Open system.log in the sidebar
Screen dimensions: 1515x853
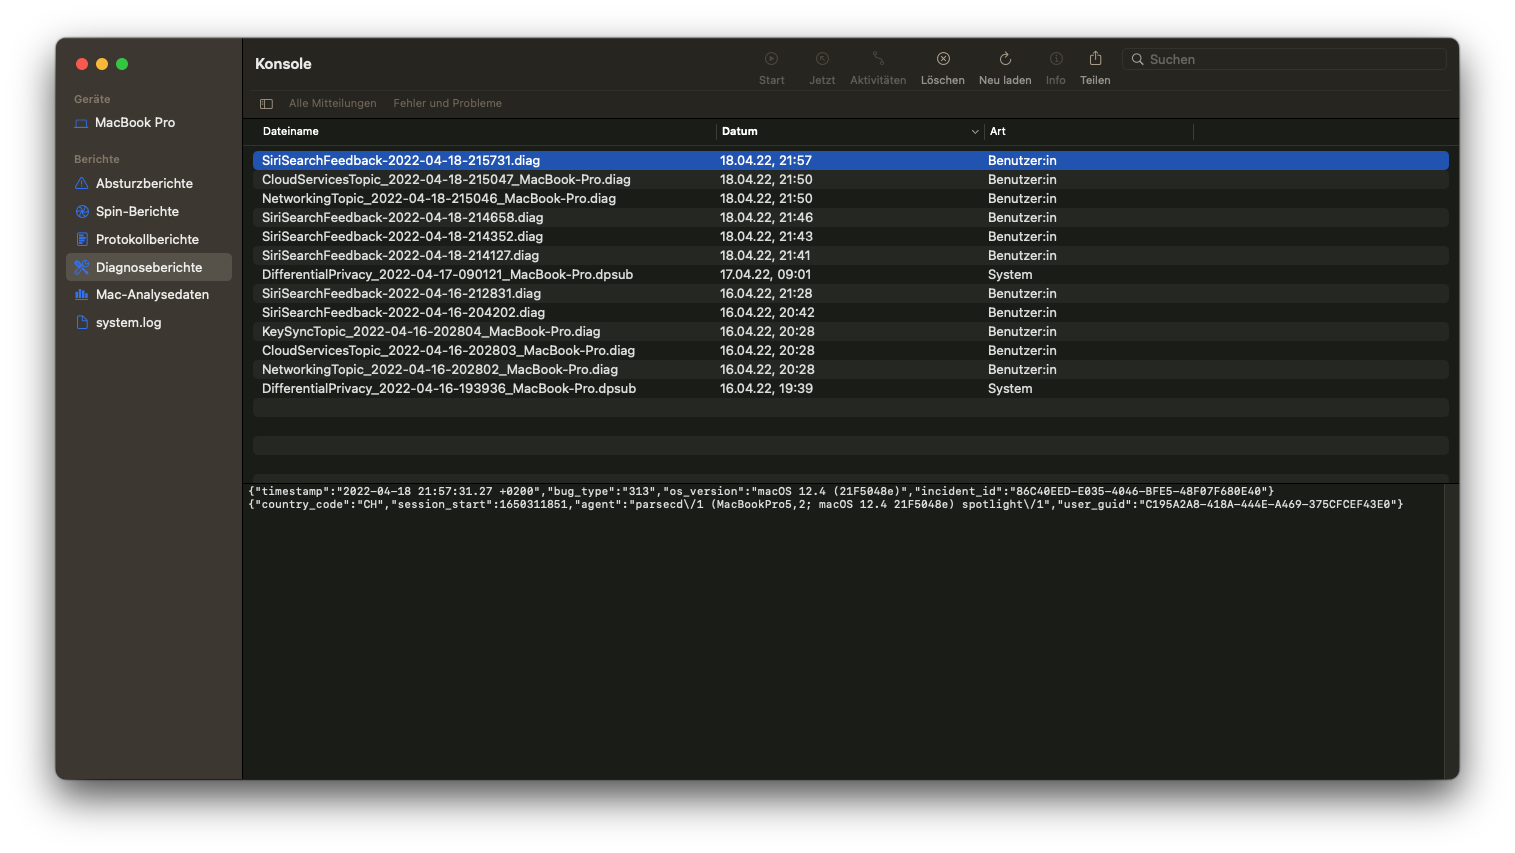click(128, 323)
